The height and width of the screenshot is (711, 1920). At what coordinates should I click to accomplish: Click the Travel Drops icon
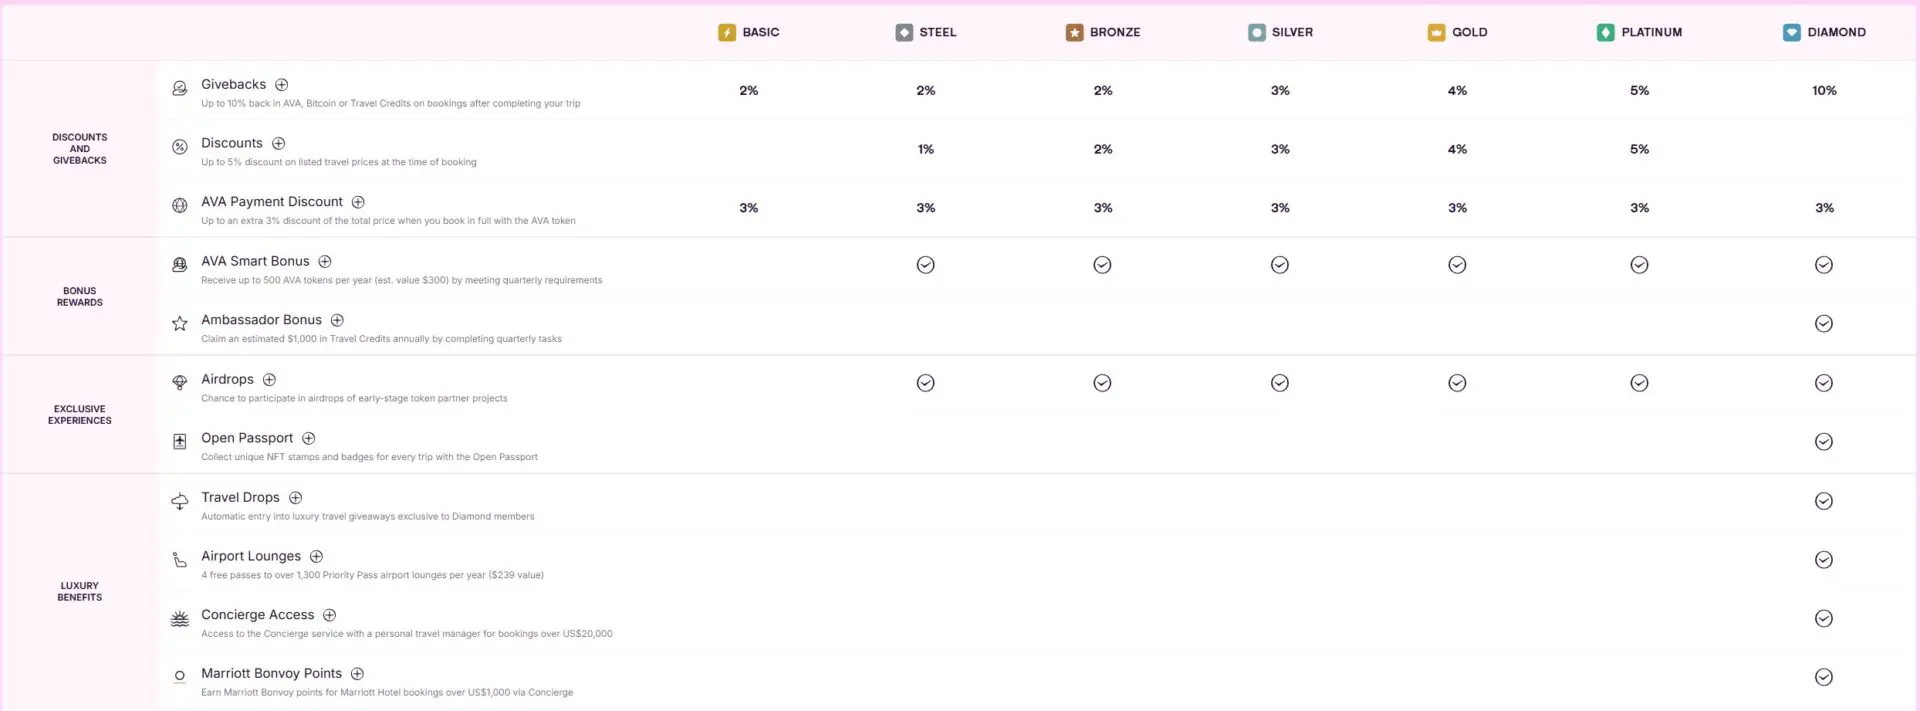180,501
